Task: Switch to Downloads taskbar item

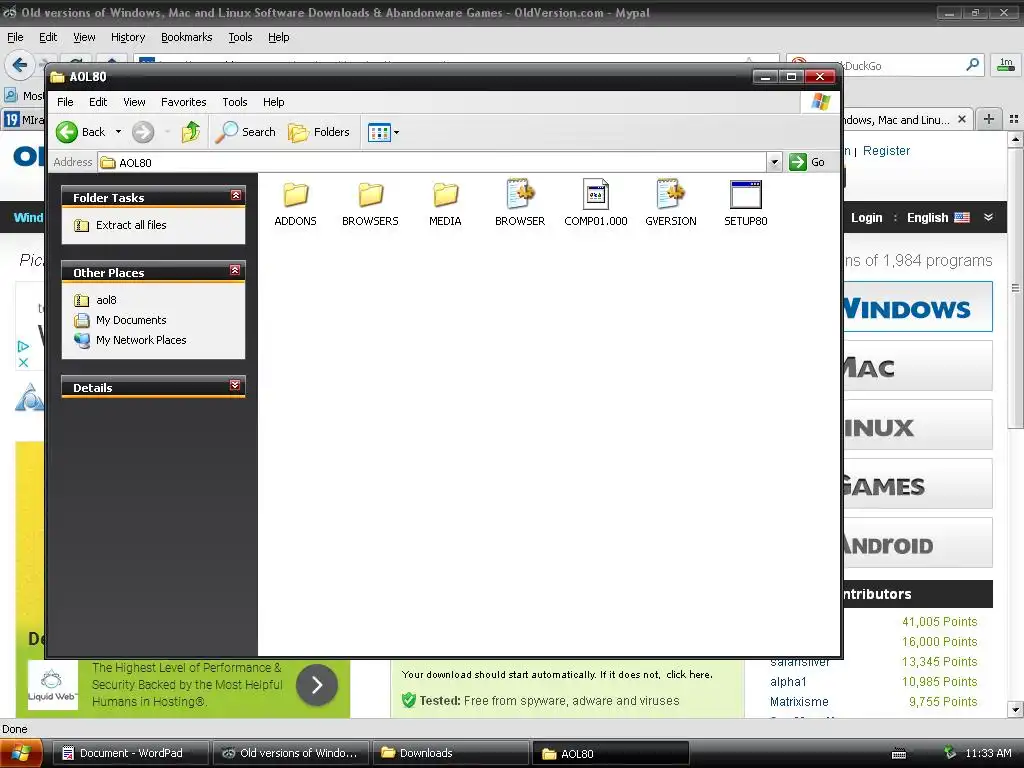Action: (x=449, y=753)
